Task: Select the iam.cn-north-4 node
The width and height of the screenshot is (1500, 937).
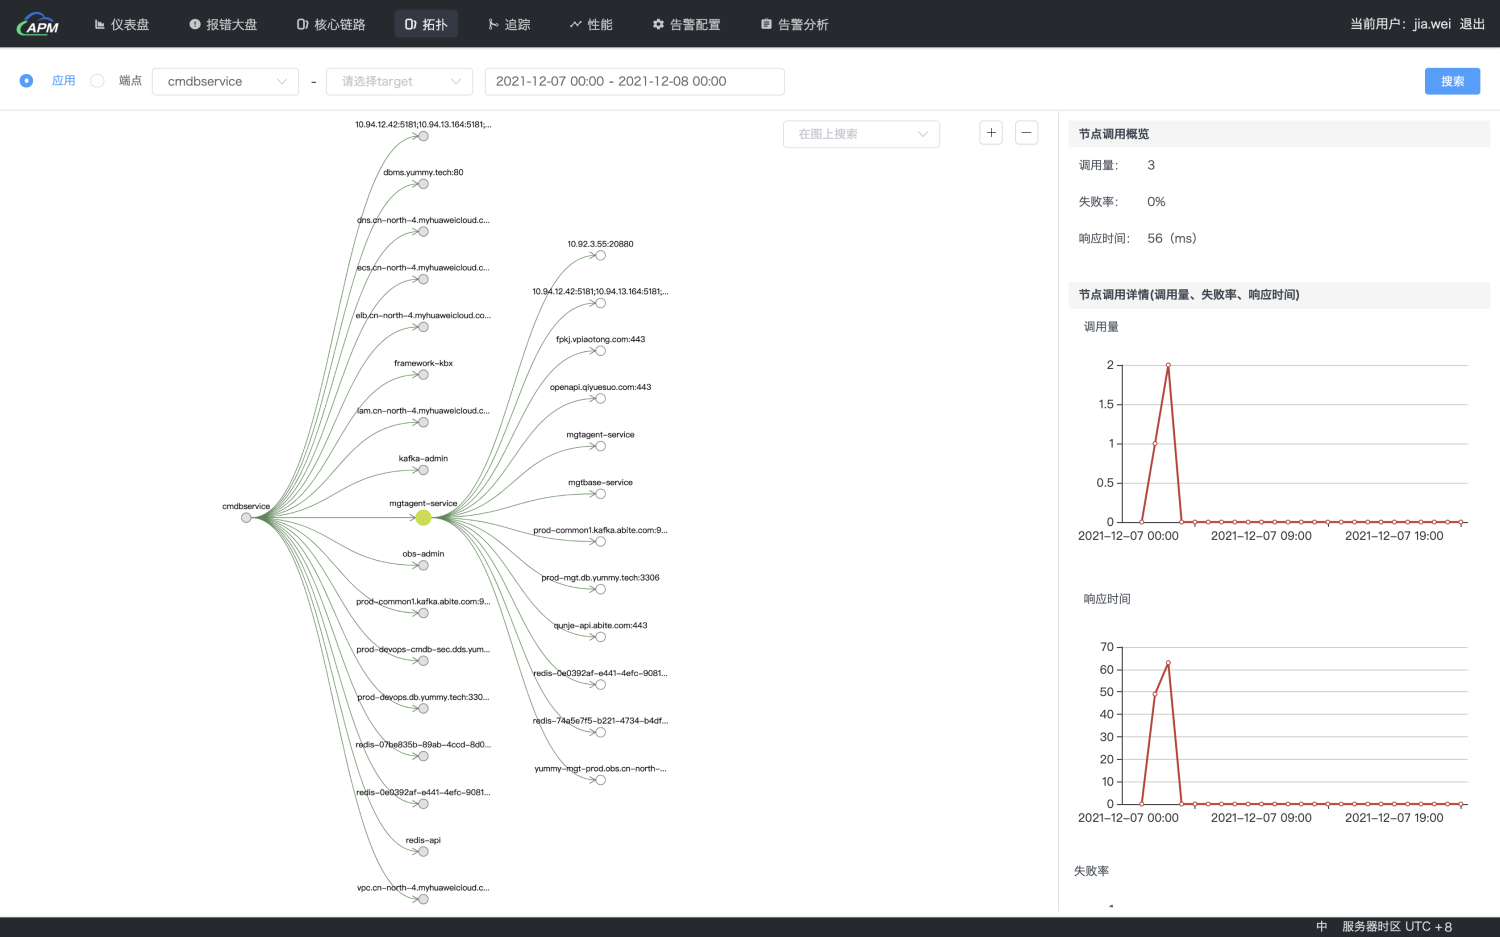Action: [423, 422]
